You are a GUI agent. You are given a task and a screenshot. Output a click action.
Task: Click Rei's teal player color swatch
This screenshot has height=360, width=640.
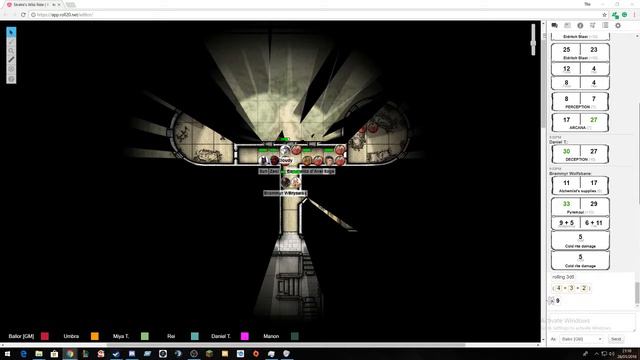(x=195, y=336)
